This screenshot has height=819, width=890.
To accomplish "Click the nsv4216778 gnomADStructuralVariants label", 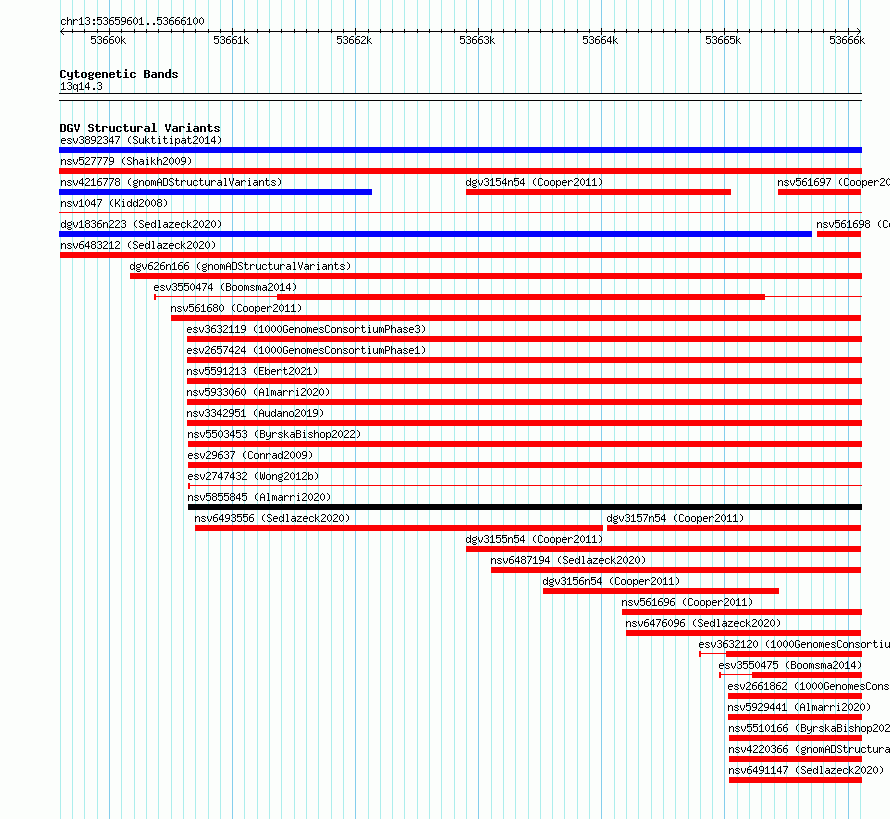I will 171,182.
